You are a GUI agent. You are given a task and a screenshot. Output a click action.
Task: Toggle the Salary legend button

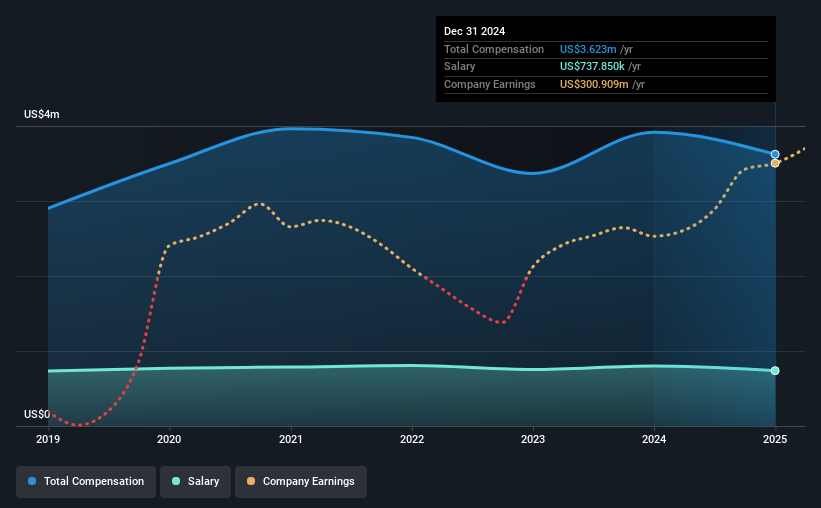(x=195, y=481)
